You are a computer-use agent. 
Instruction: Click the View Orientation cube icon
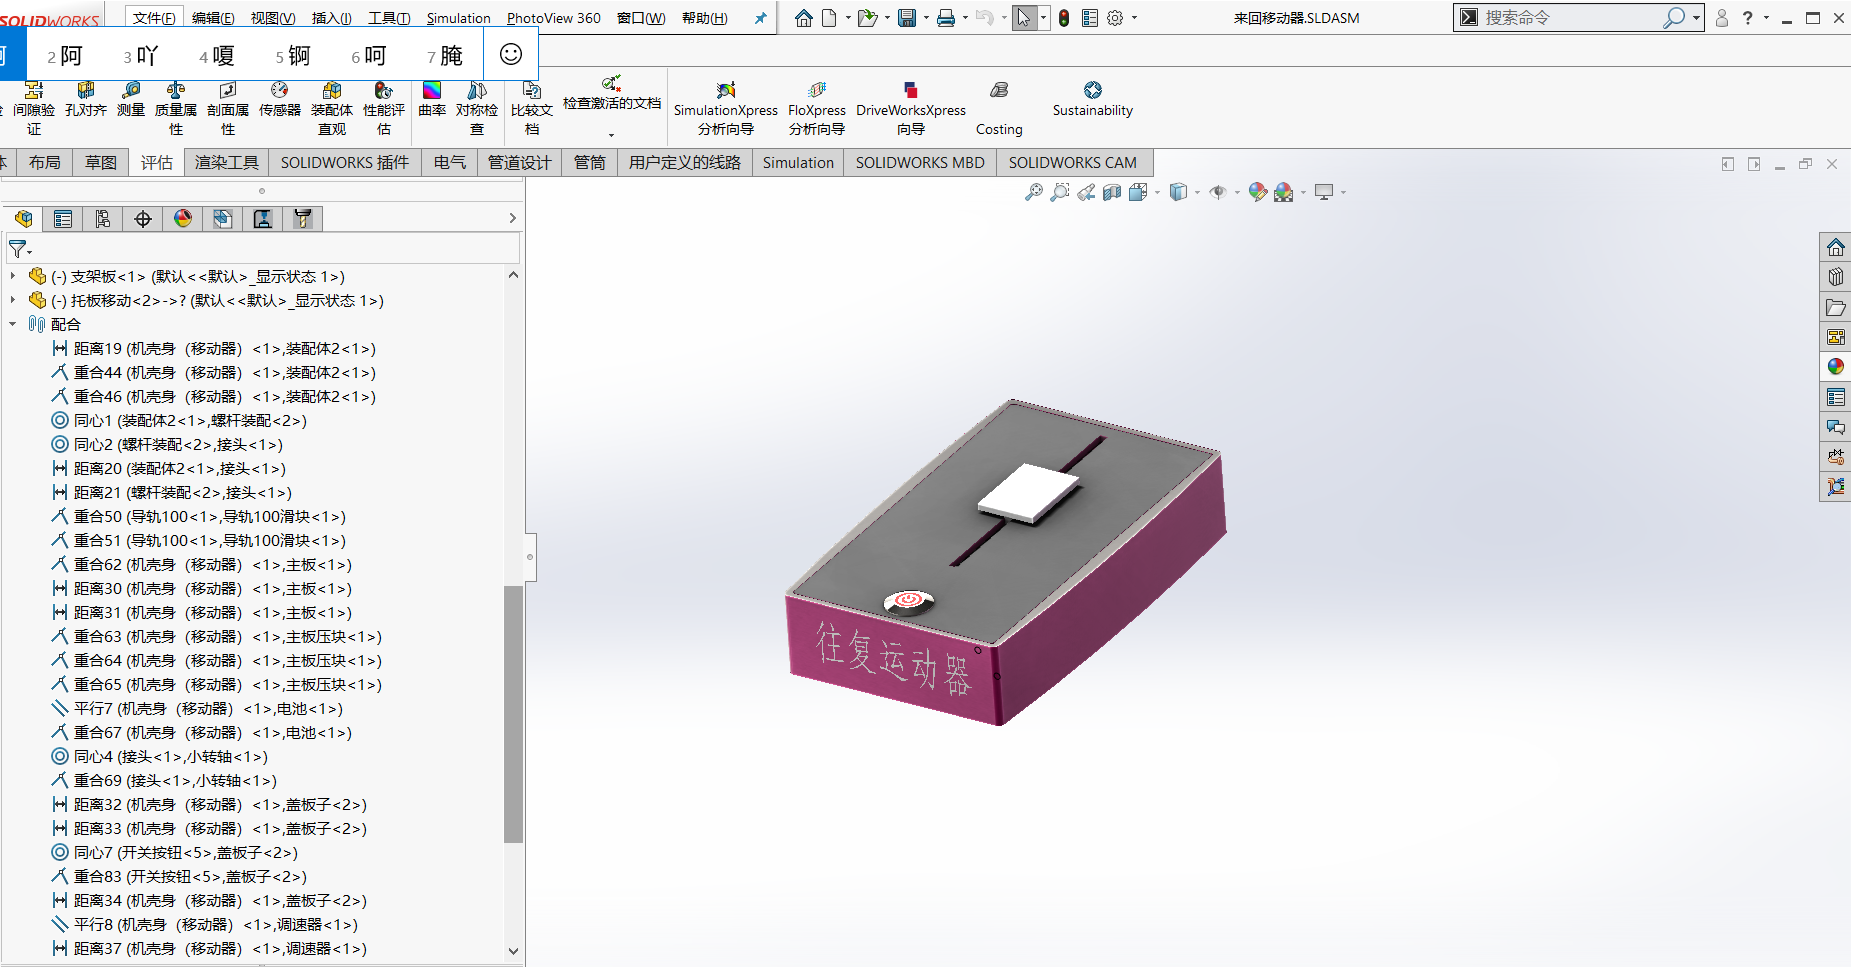point(1138,192)
